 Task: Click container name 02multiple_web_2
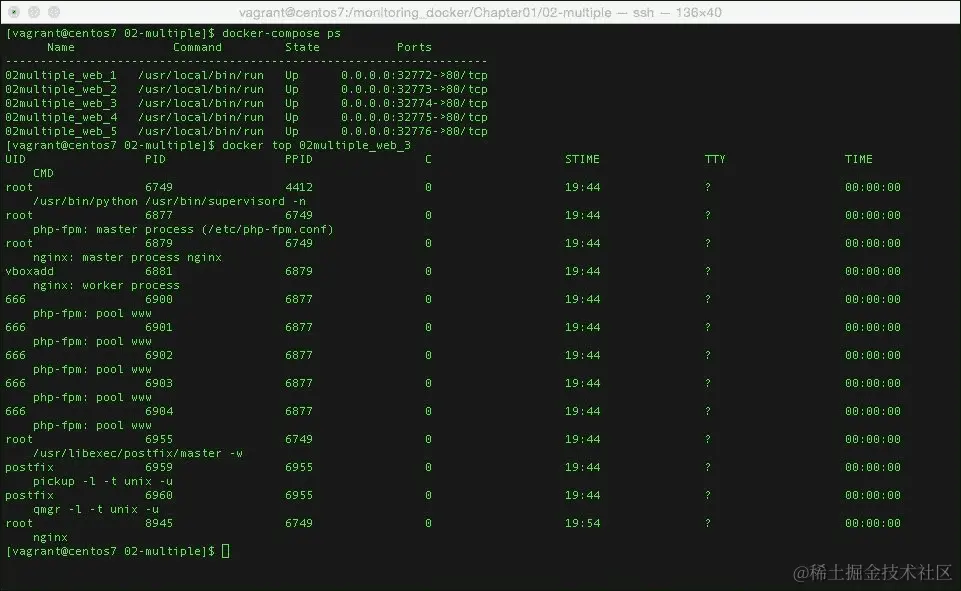61,90
